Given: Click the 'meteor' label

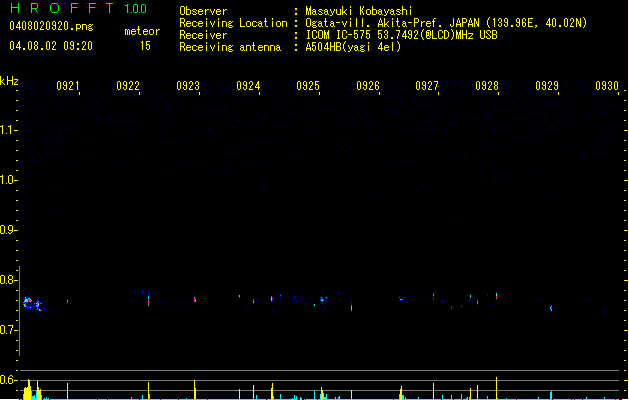Looking at the screenshot, I should coord(142,31).
